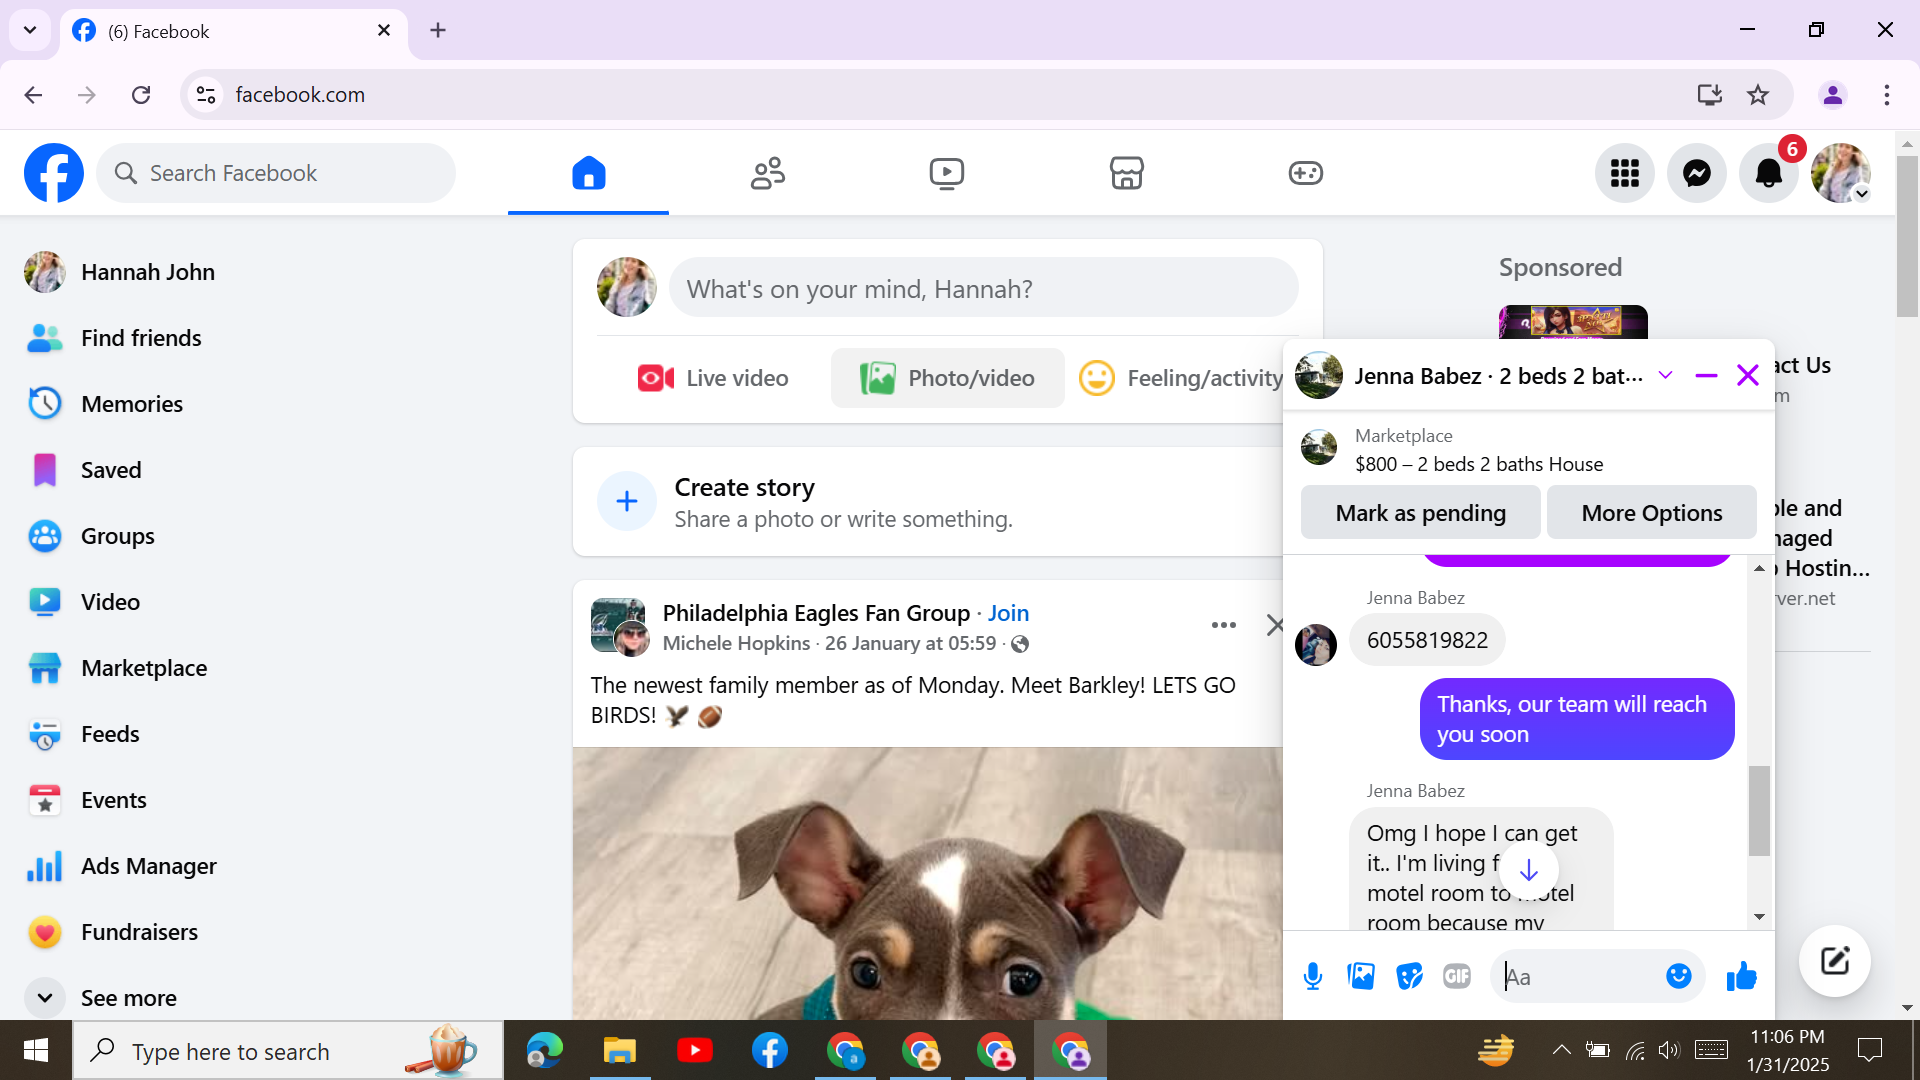Image resolution: width=1920 pixels, height=1080 pixels.
Task: Open the Friends tab
Action: (x=768, y=173)
